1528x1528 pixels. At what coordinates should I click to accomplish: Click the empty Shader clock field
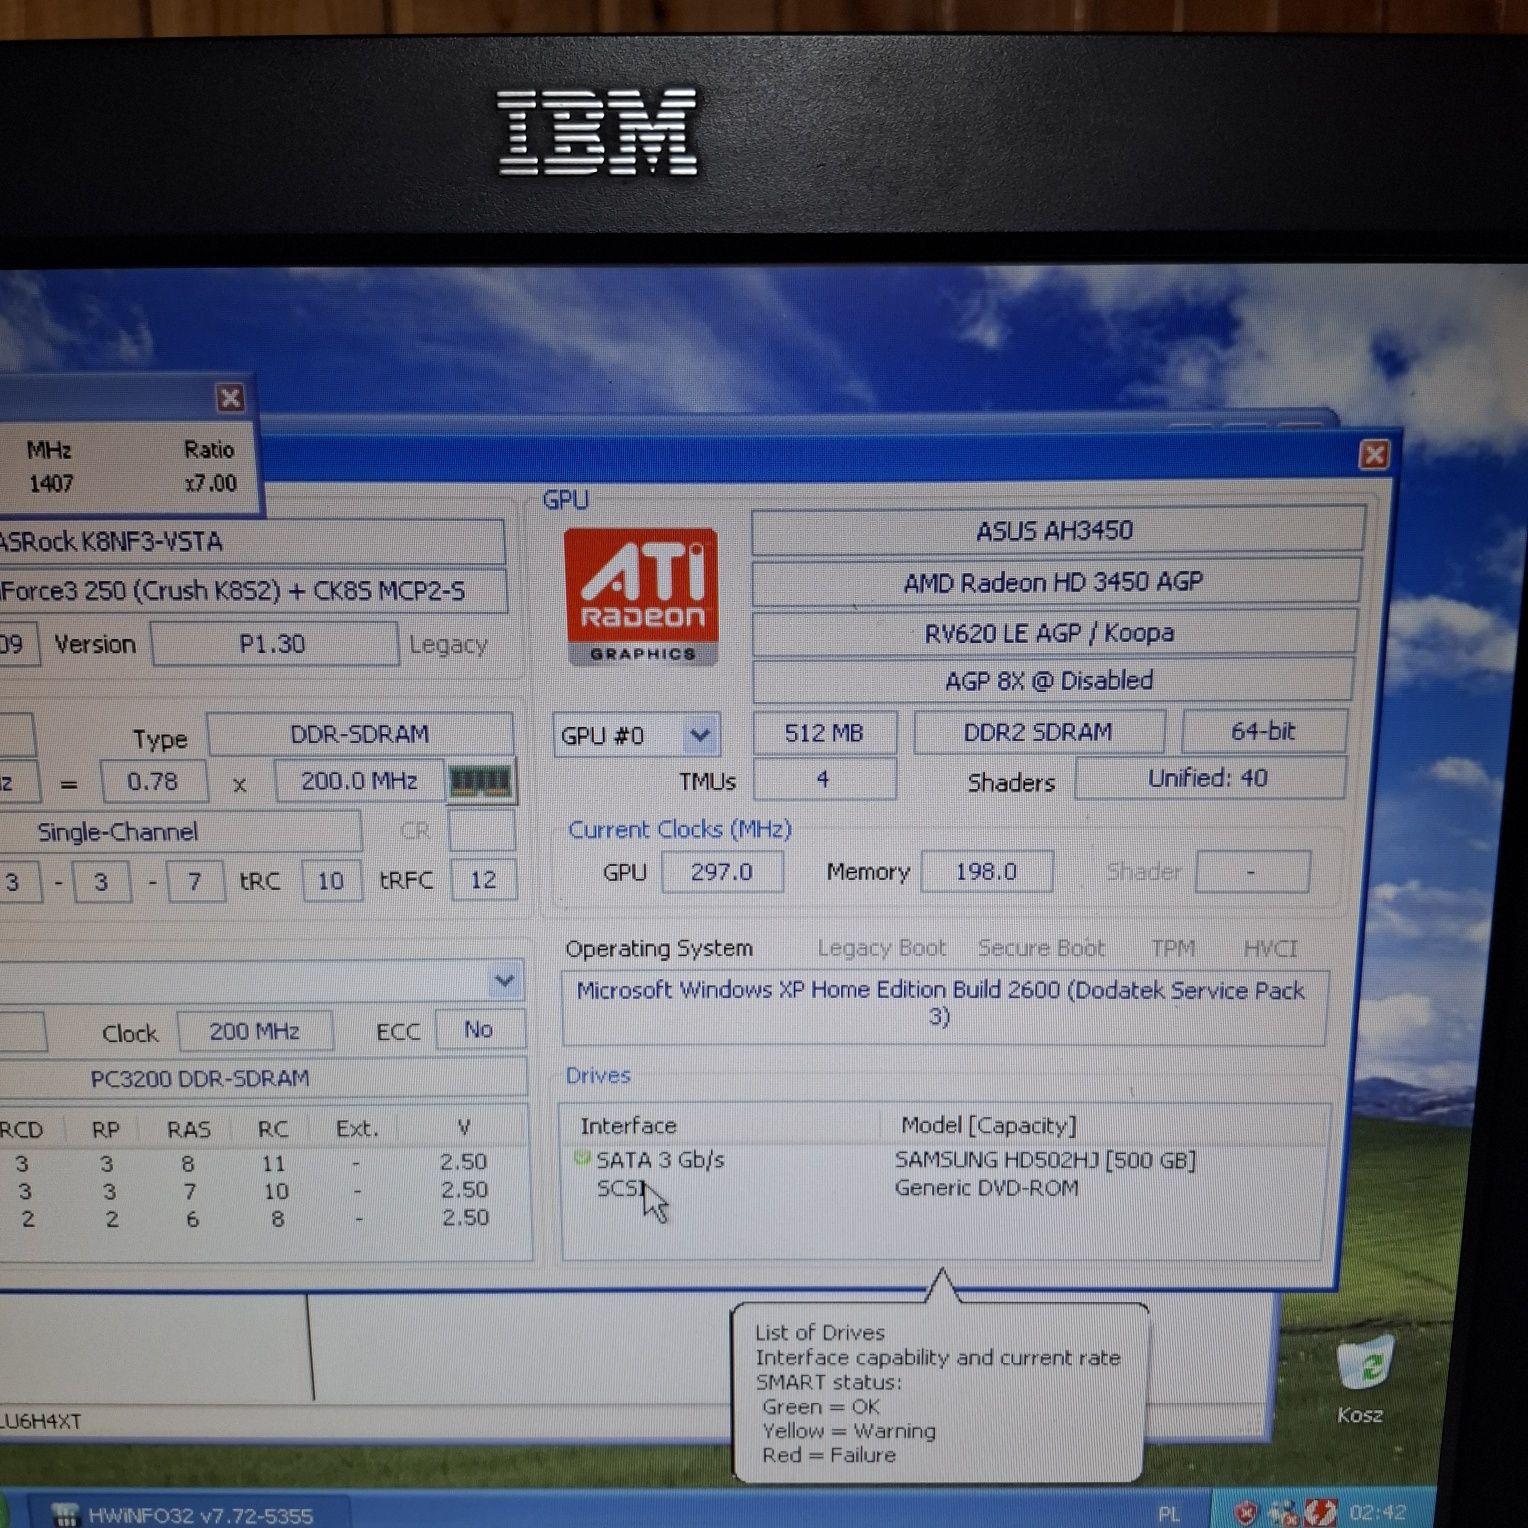click(1252, 871)
